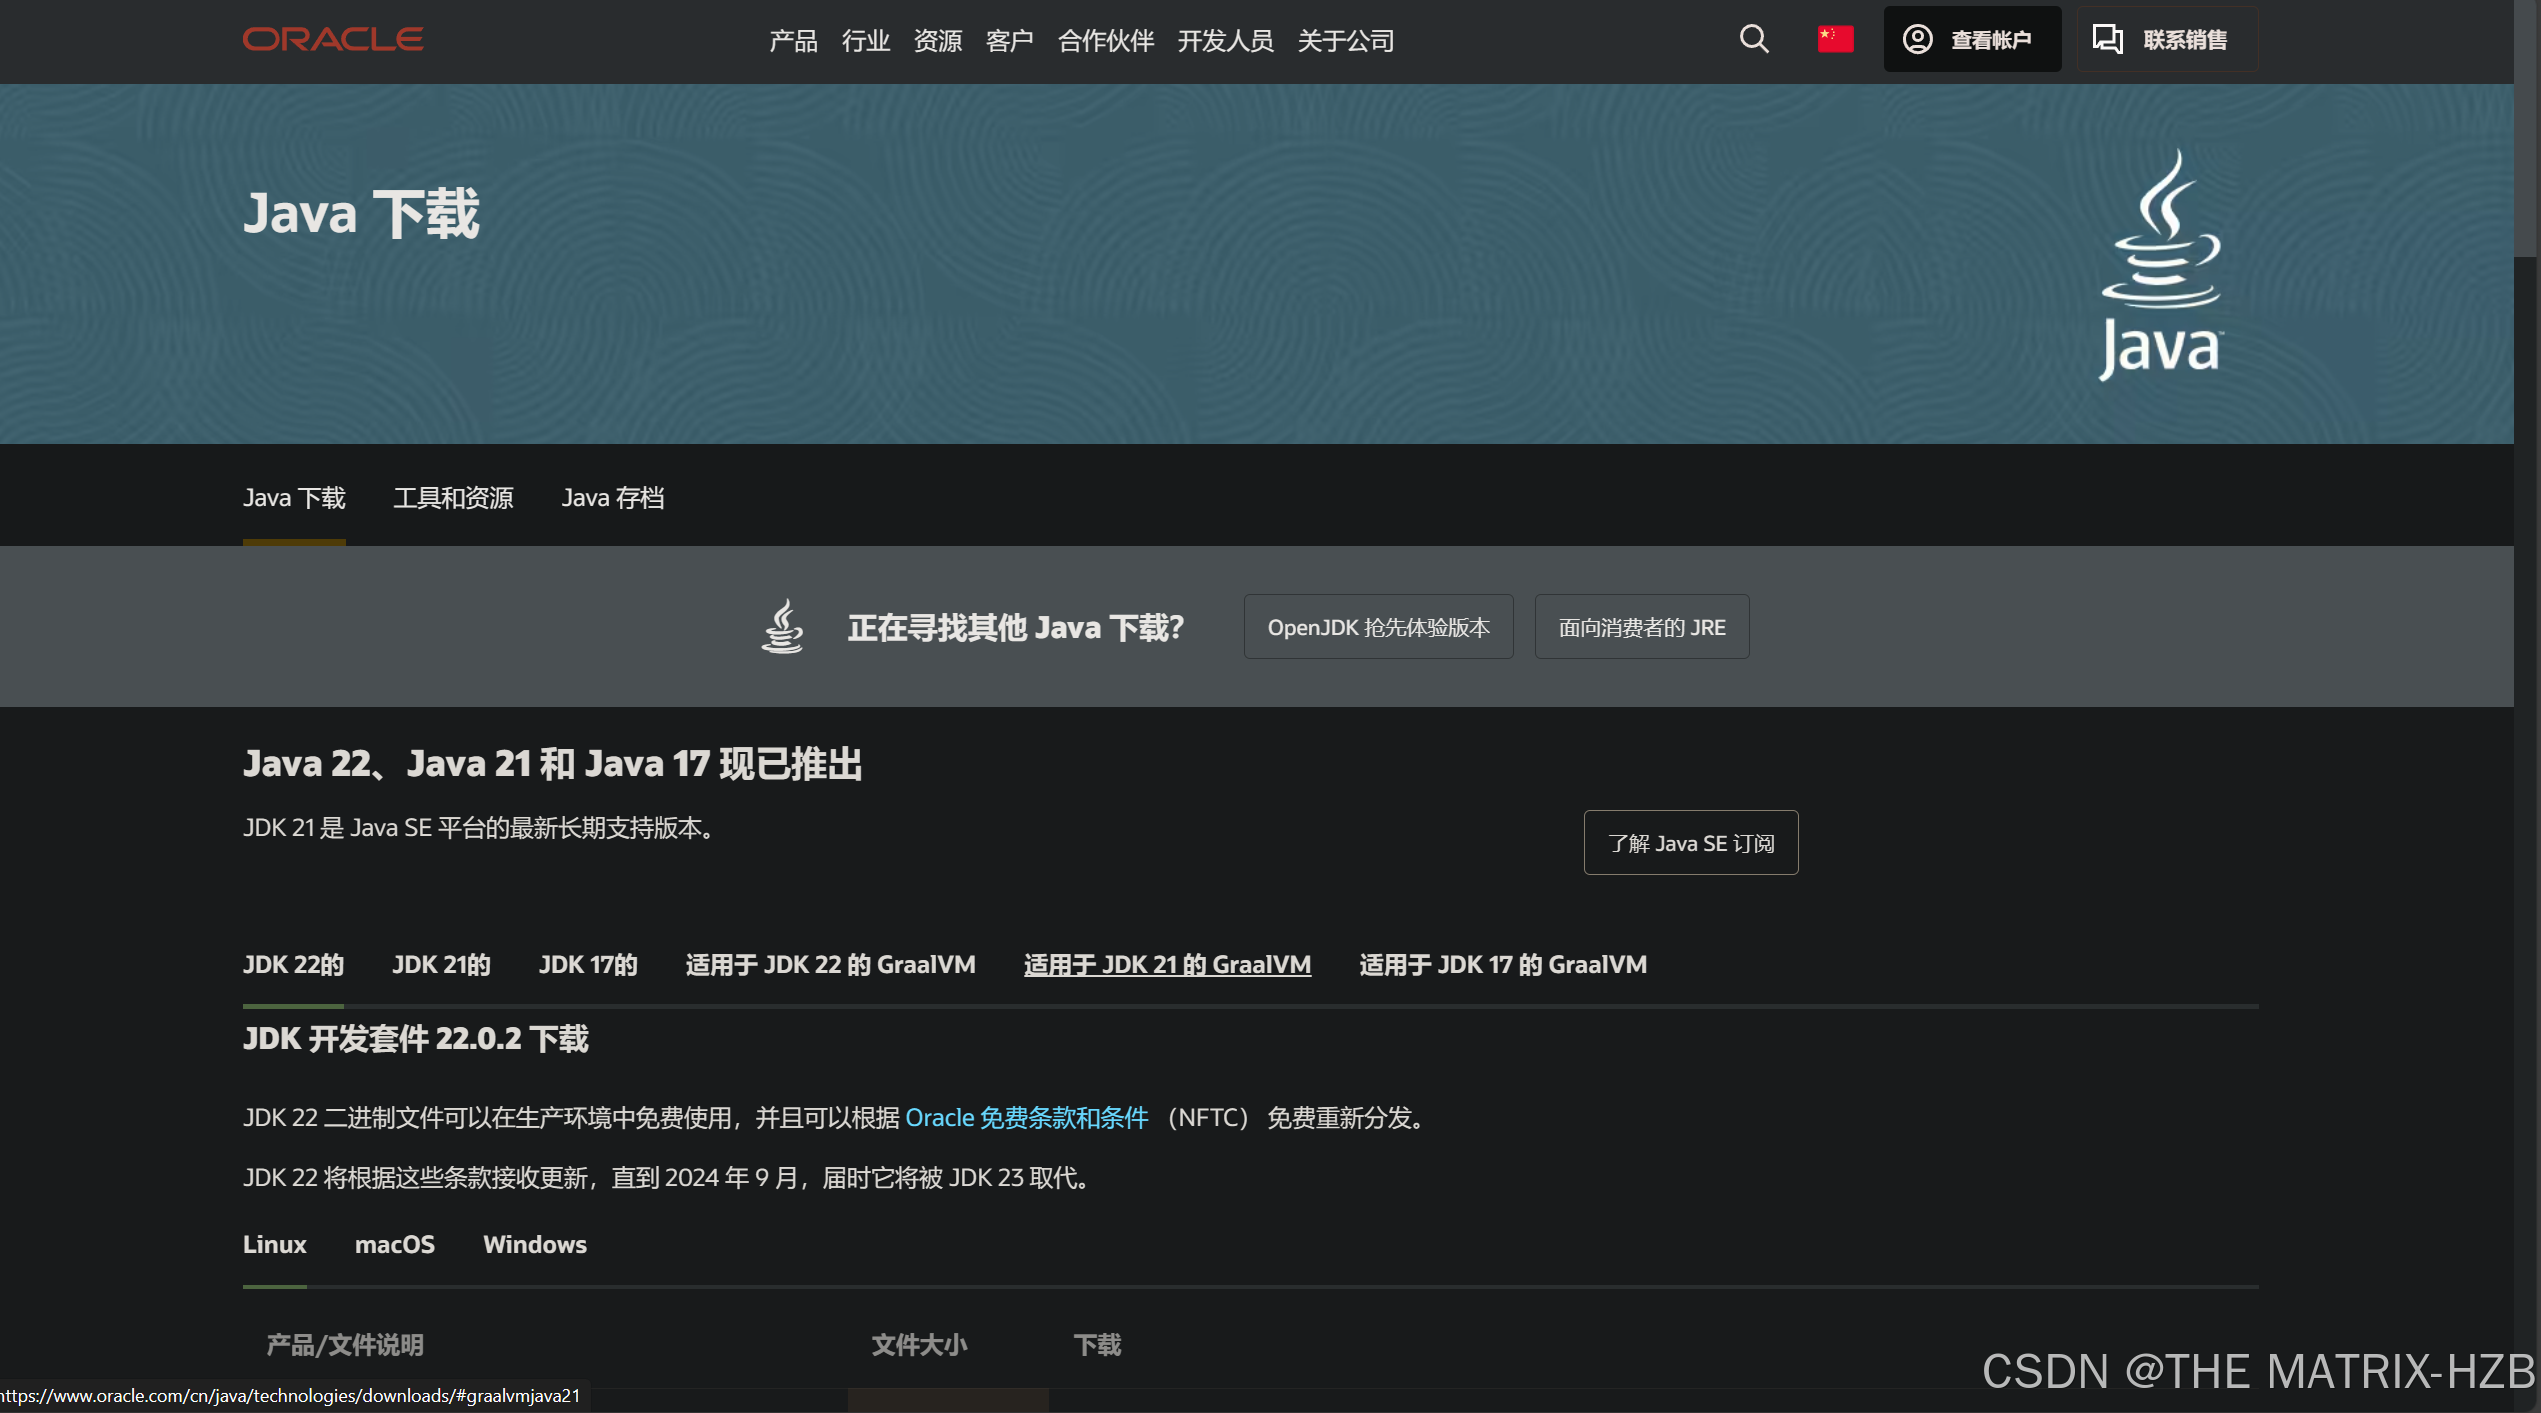Select the macOS platform tab
The height and width of the screenshot is (1413, 2541).
pos(395,1245)
